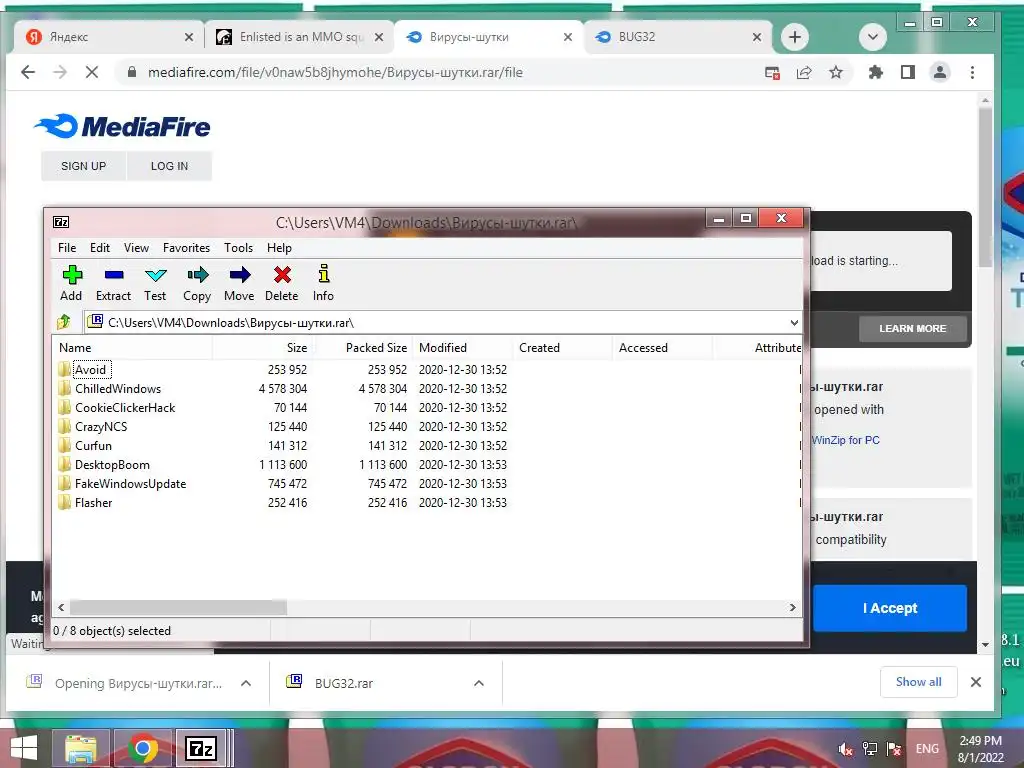Click the Add toolbar icon in 7-Zip
The image size is (1024, 768).
(x=71, y=283)
